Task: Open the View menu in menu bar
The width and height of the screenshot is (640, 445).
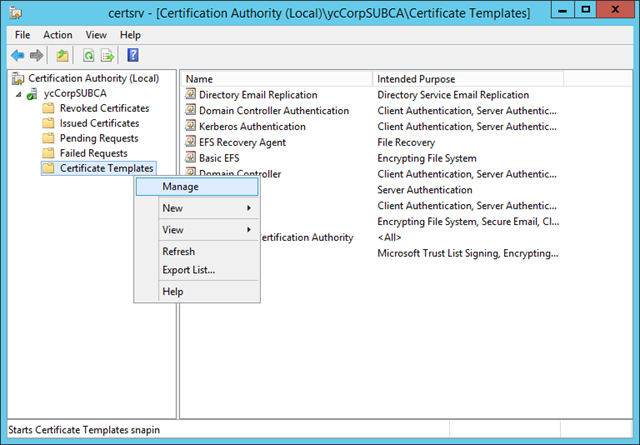Action: click(96, 35)
